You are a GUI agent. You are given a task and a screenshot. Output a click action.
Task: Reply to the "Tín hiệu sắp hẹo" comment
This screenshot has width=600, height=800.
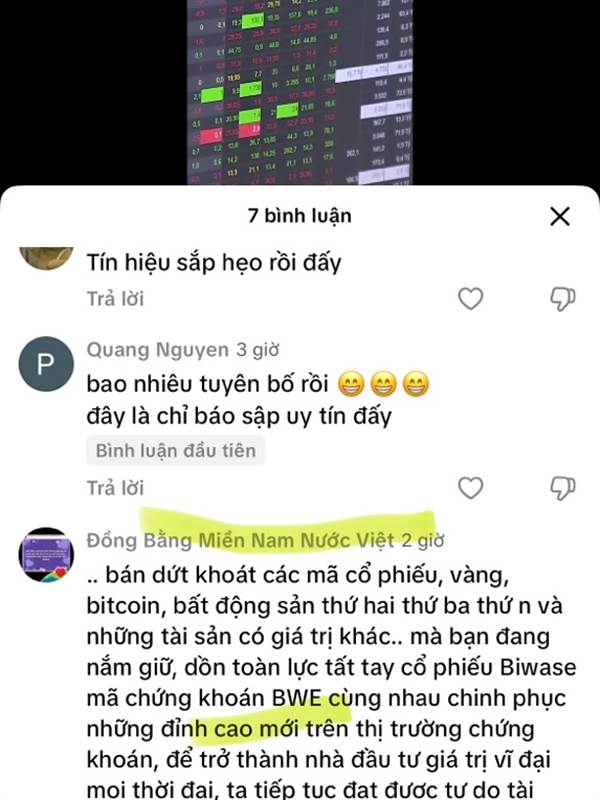(x=115, y=299)
